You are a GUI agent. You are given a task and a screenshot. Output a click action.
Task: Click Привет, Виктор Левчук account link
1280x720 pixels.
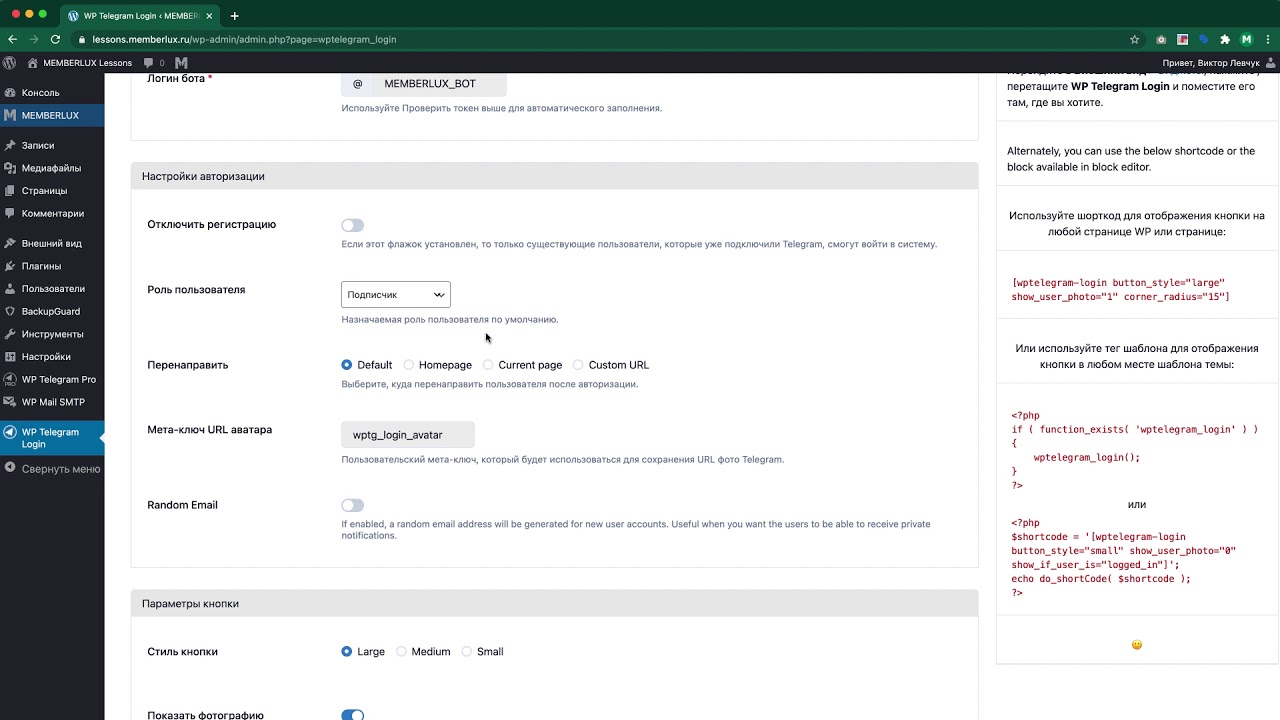[1211, 62]
